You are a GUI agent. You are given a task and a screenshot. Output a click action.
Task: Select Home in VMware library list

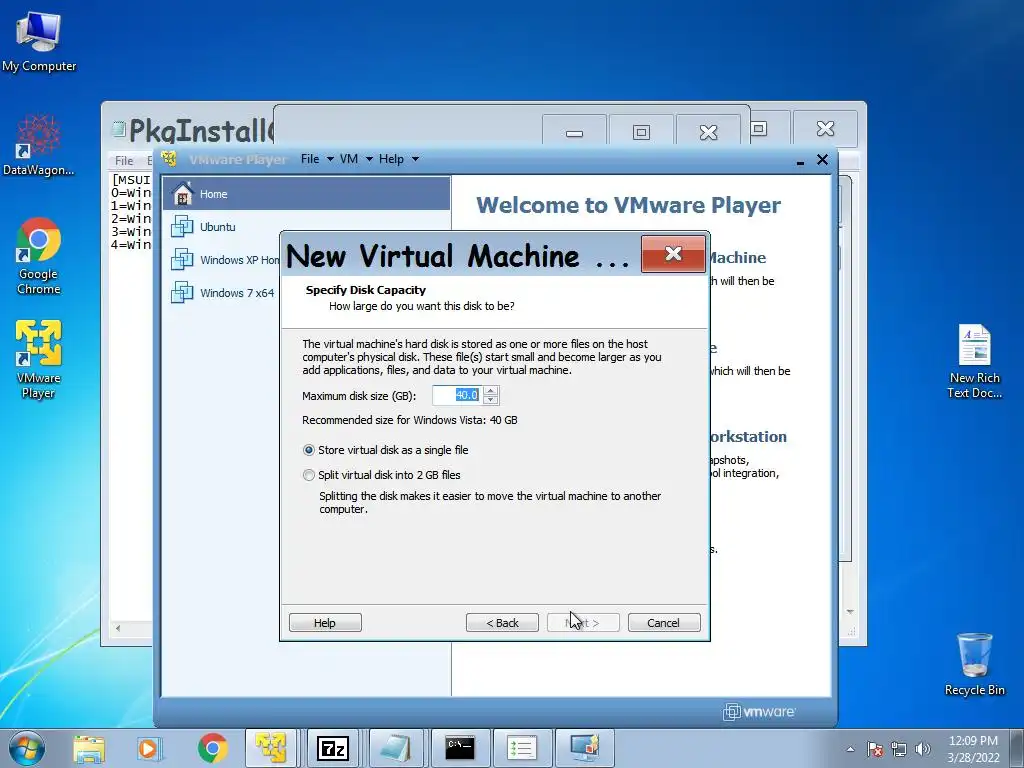pos(306,193)
